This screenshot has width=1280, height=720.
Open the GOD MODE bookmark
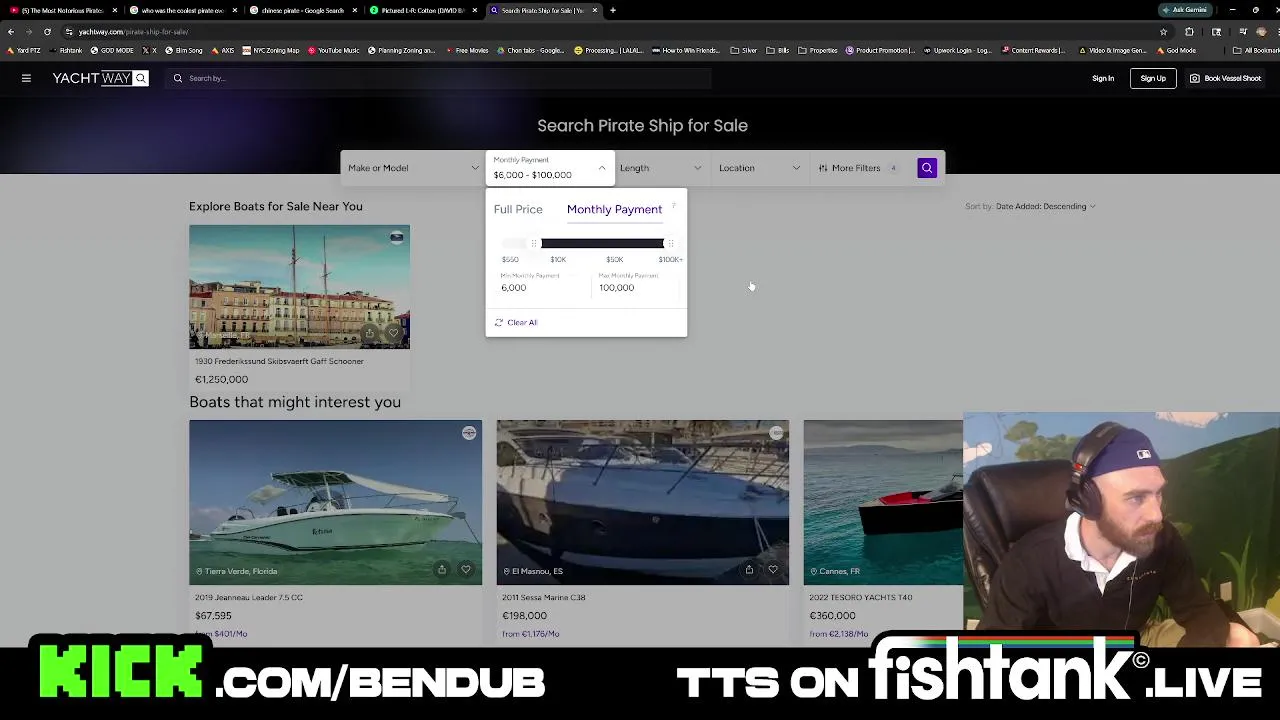112,50
